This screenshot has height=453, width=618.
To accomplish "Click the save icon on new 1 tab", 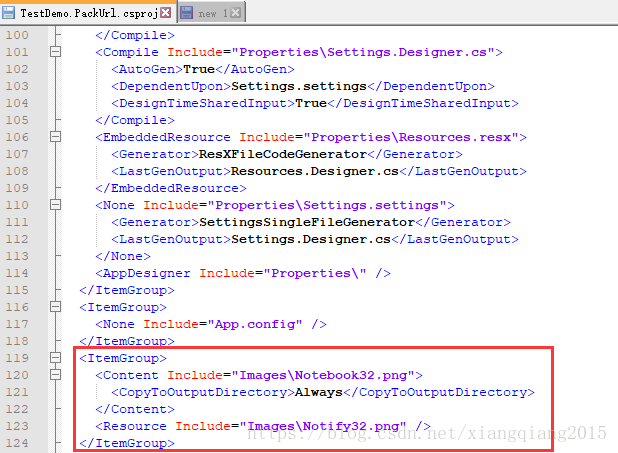I will click(x=187, y=13).
